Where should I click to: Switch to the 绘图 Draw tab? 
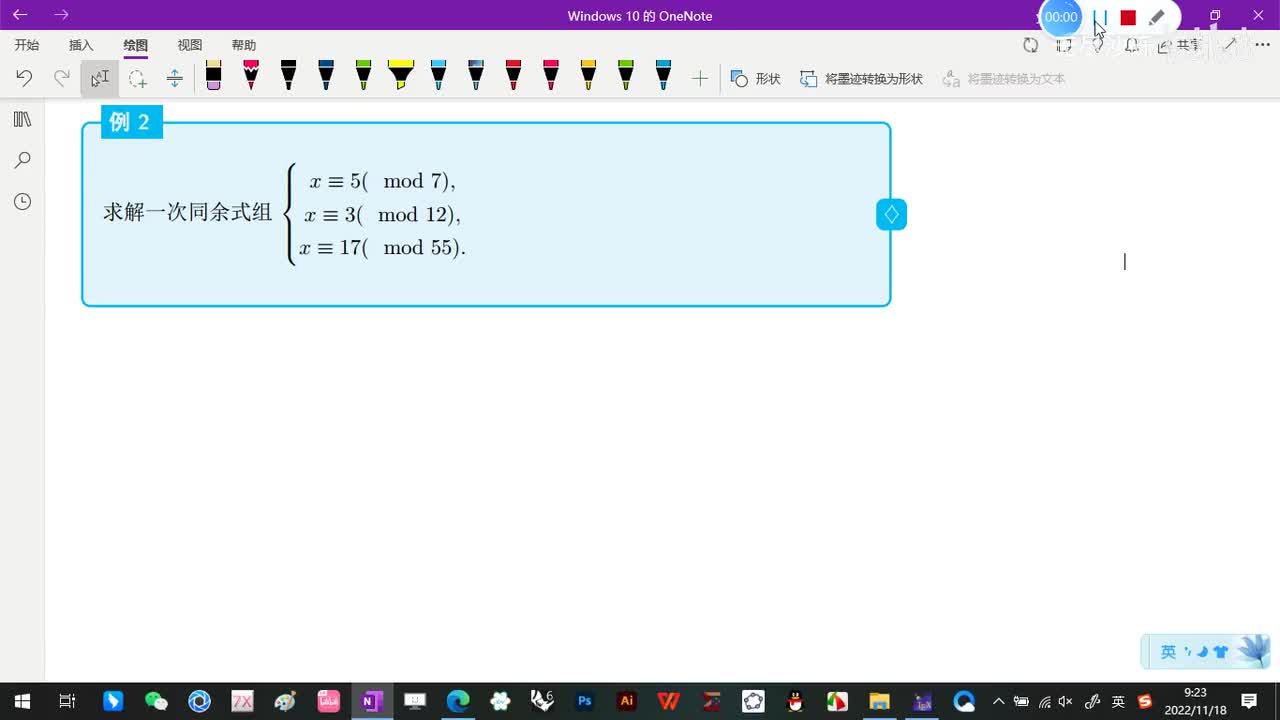tap(135, 45)
